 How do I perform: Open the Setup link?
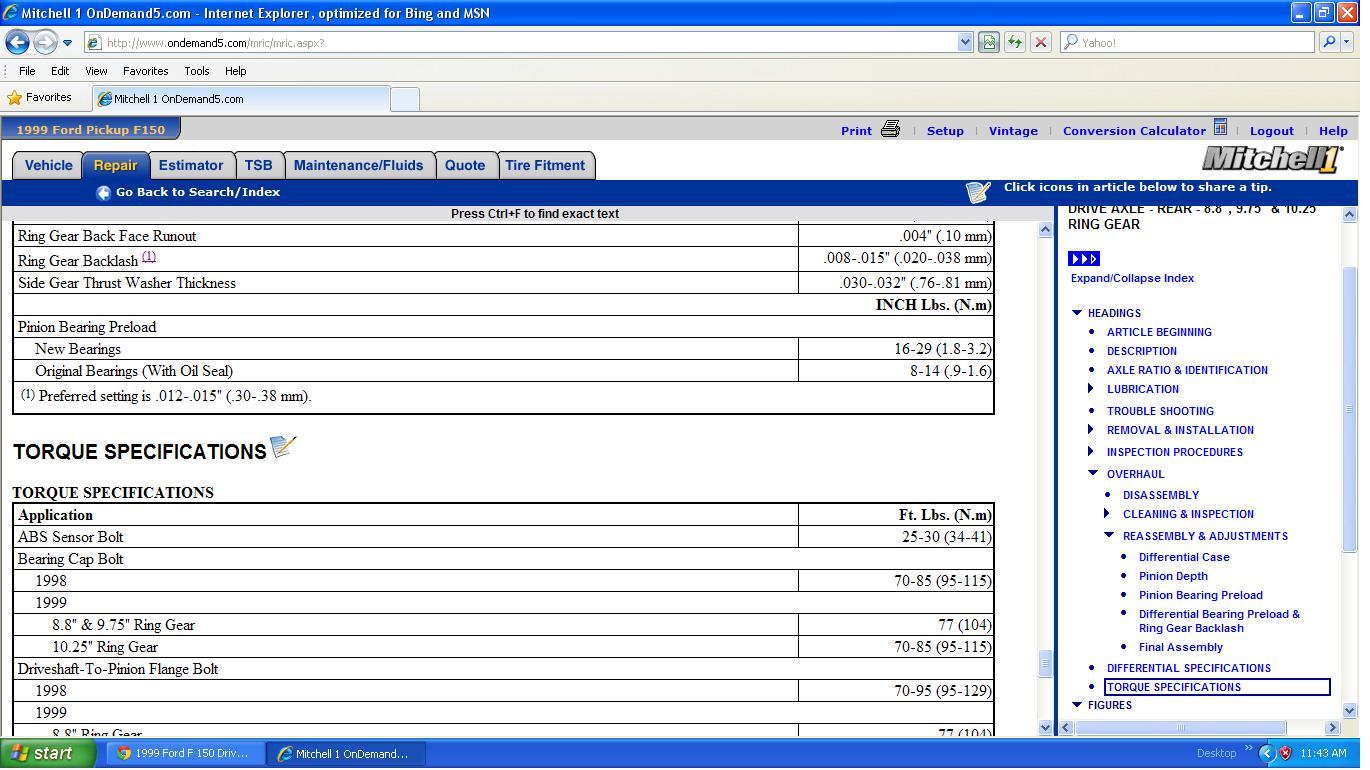tap(945, 131)
